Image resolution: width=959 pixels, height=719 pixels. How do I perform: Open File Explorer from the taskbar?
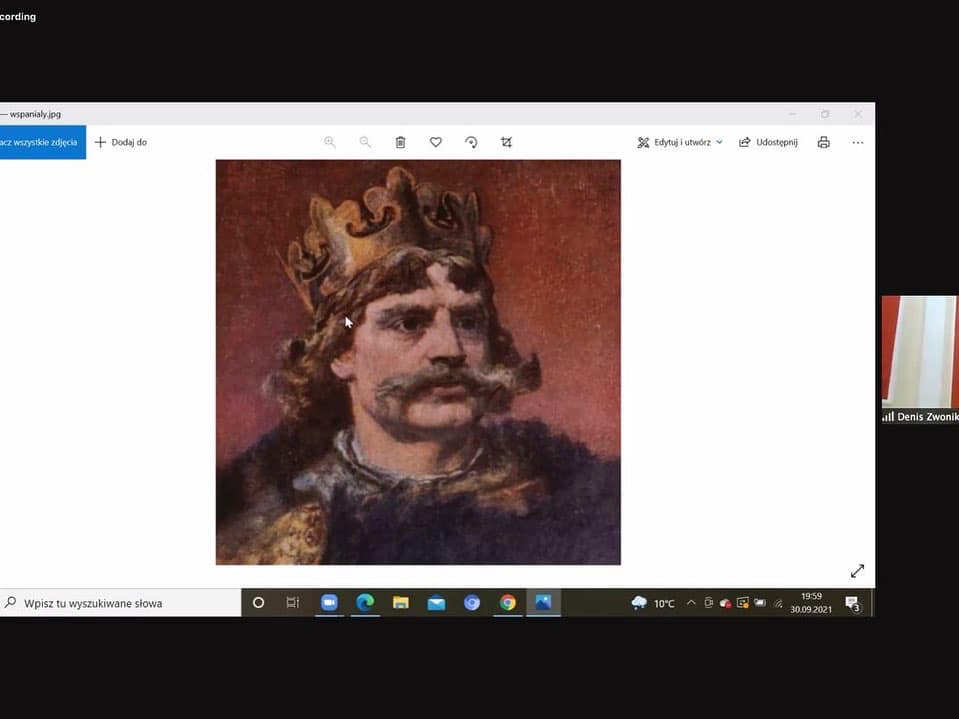pos(401,603)
